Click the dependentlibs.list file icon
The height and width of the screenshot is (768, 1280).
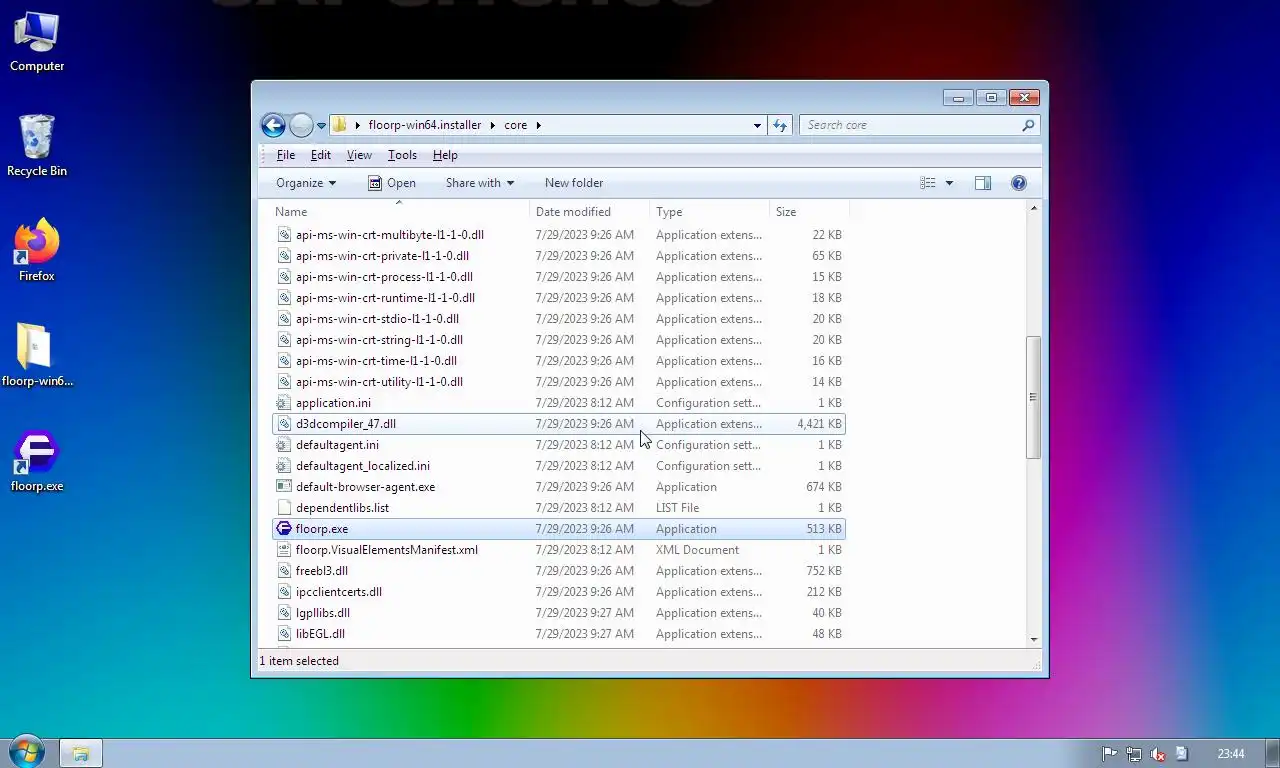284,508
